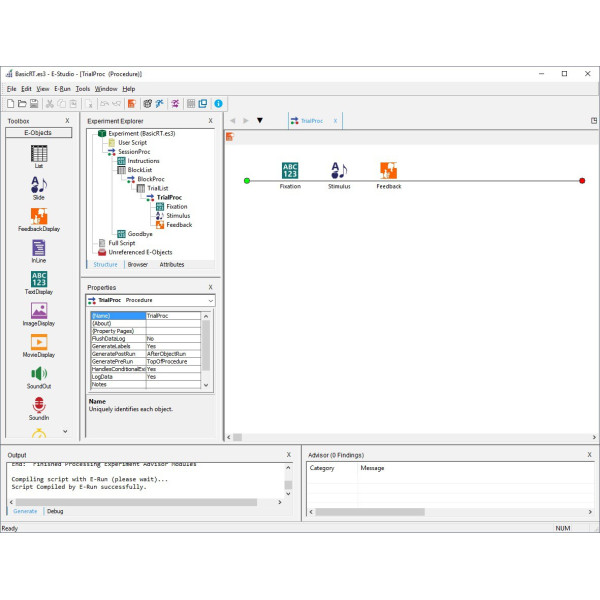Open the Edit menu

click(26, 89)
